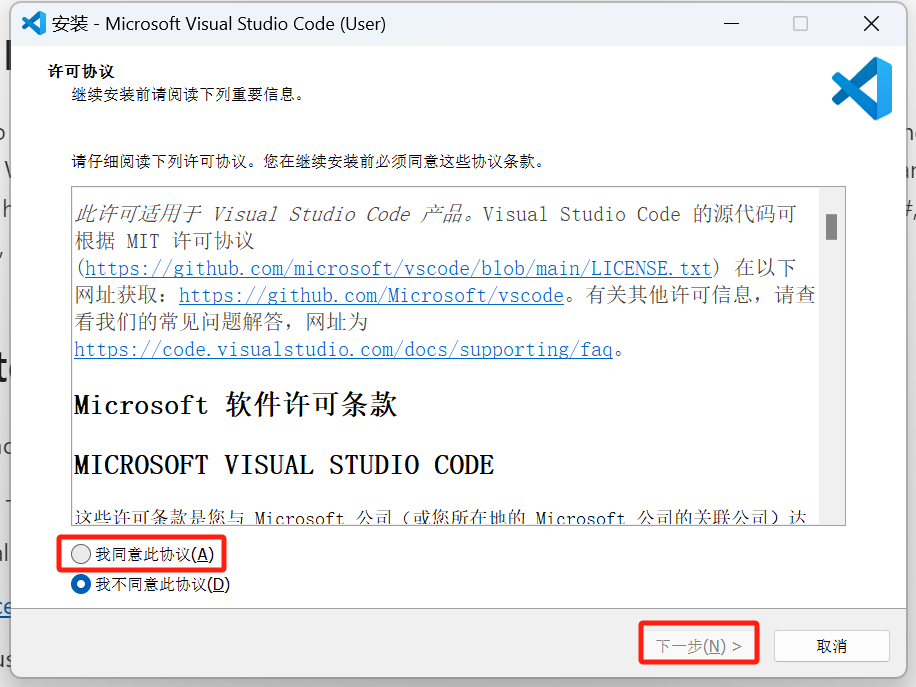Click the 下一步(N) > button
Viewport: 916px width, 687px height.
699,646
